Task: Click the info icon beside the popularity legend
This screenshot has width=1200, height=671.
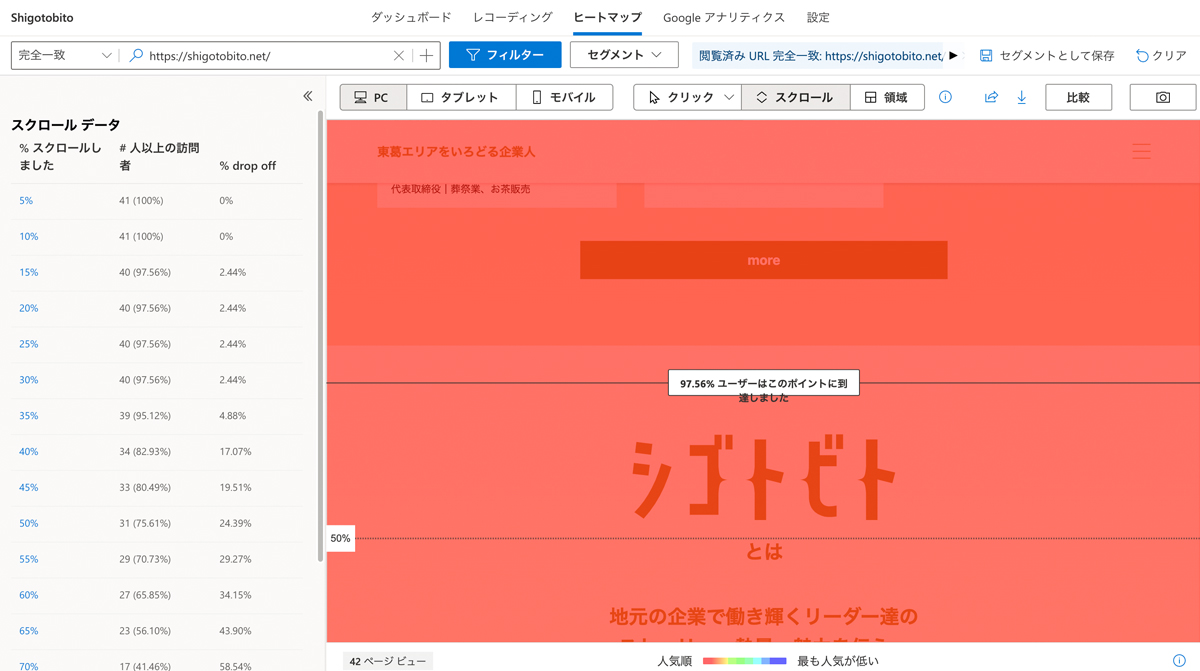Action: [x=1179, y=661]
